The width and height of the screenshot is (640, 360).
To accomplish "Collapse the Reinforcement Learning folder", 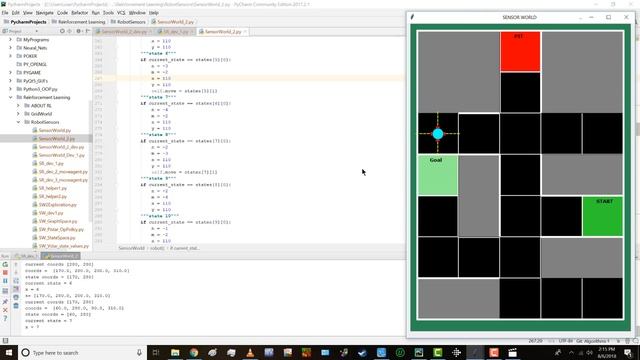I will pos(11,97).
